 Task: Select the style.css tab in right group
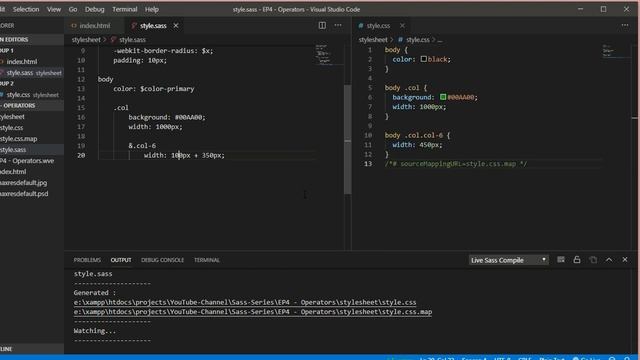click(378, 25)
